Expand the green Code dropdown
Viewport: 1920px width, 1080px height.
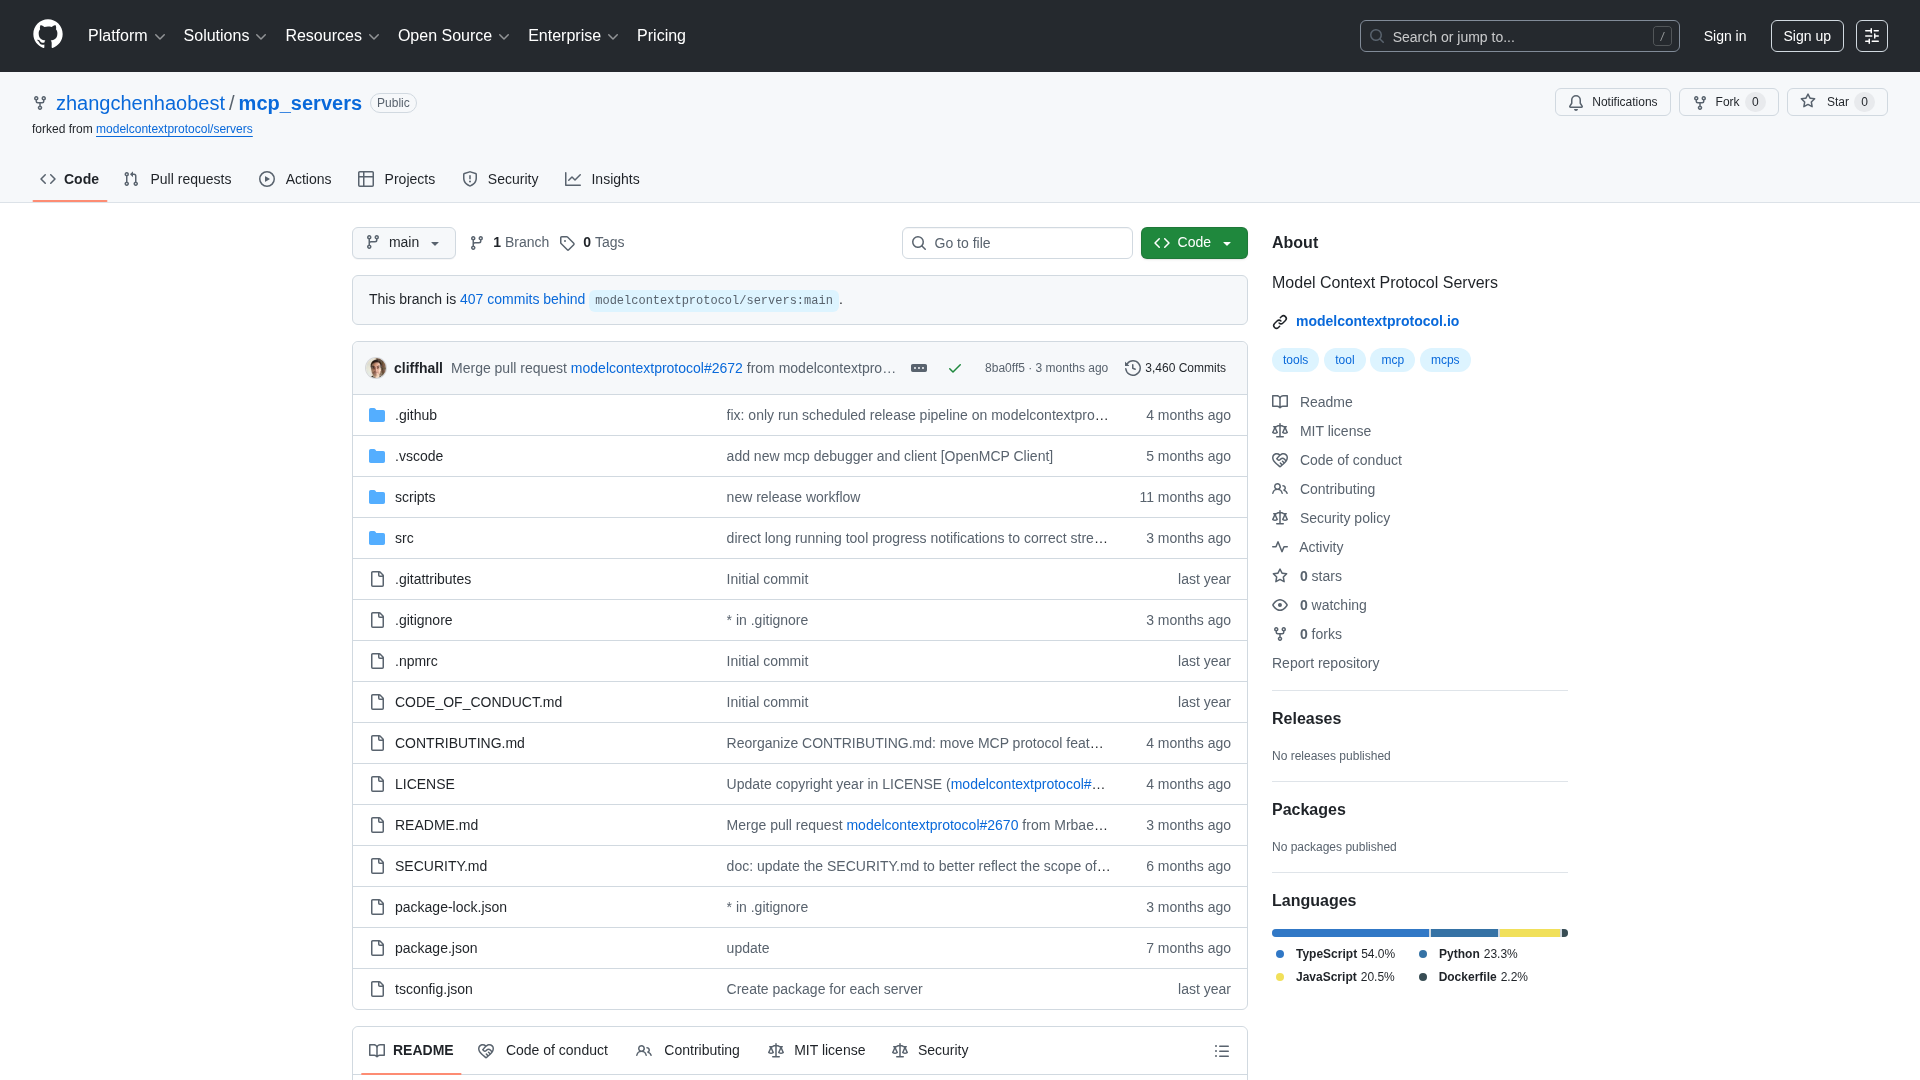1194,243
